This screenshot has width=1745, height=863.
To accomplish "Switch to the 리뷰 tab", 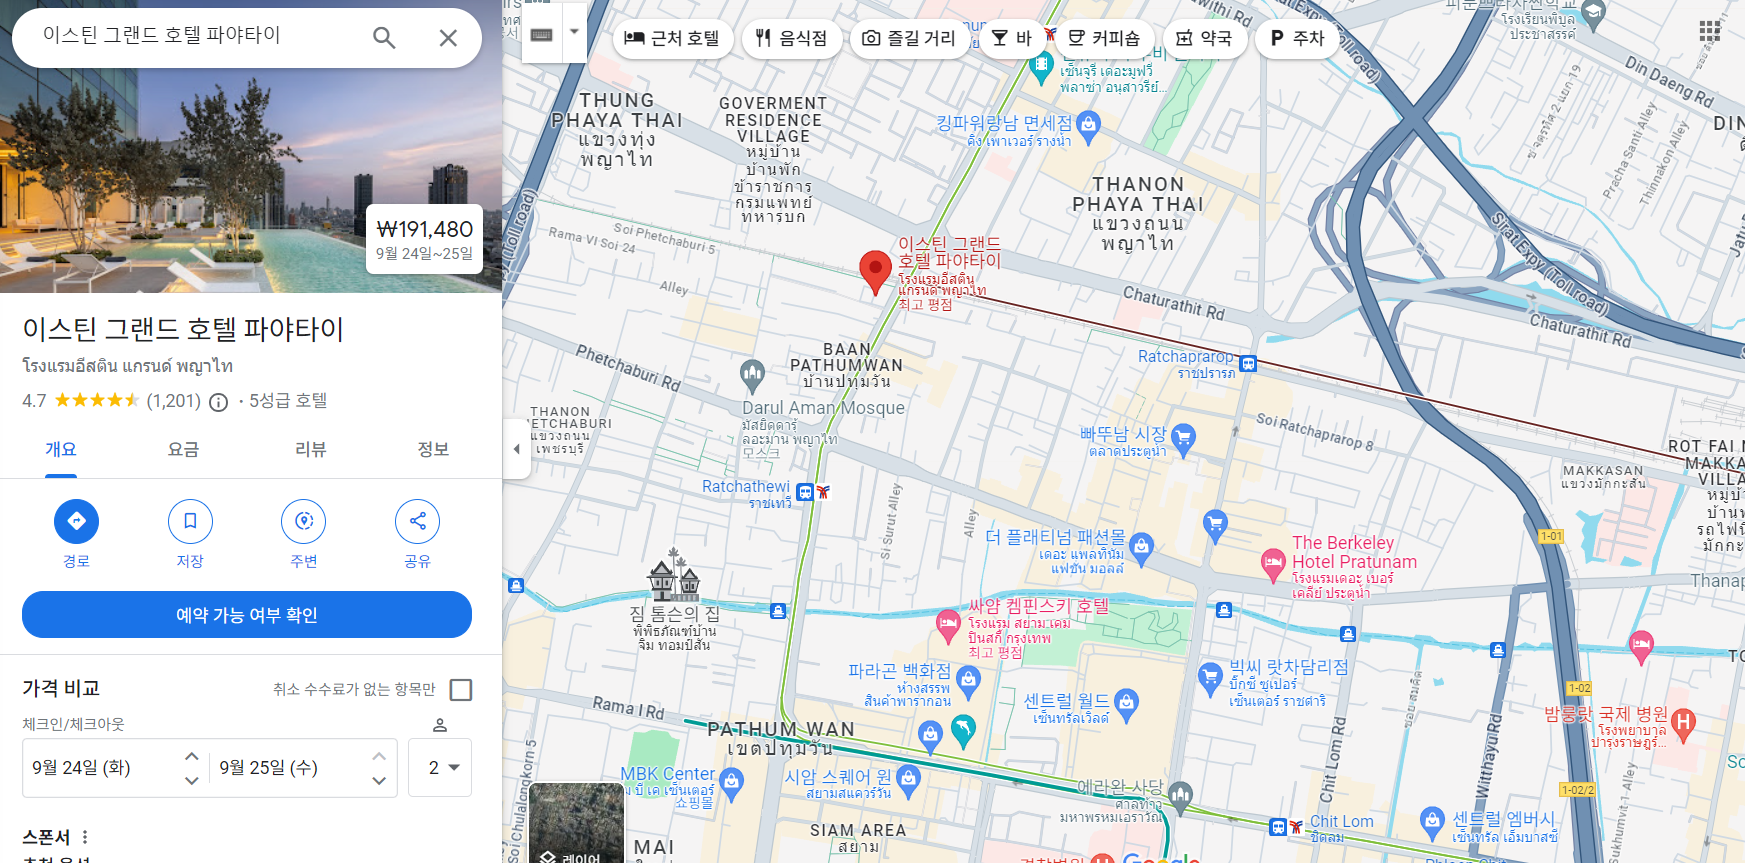I will point(311,450).
